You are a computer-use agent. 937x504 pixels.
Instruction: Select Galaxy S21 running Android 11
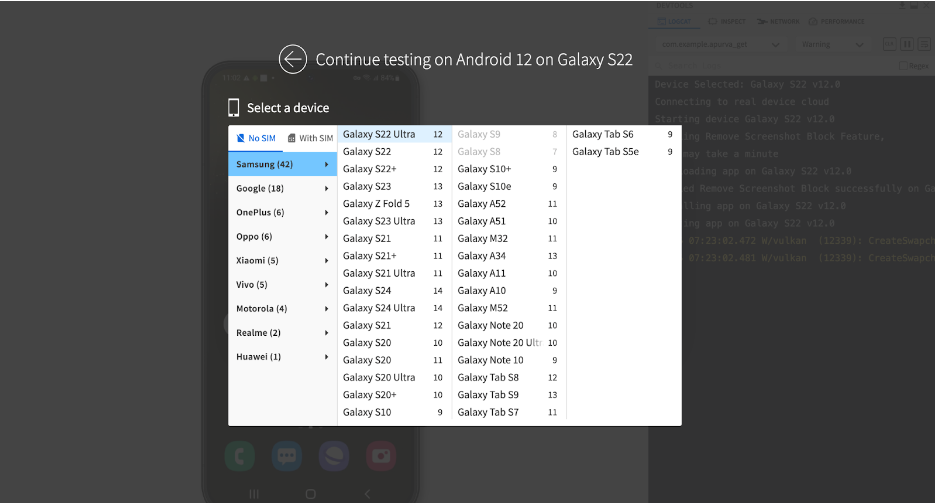coord(394,239)
